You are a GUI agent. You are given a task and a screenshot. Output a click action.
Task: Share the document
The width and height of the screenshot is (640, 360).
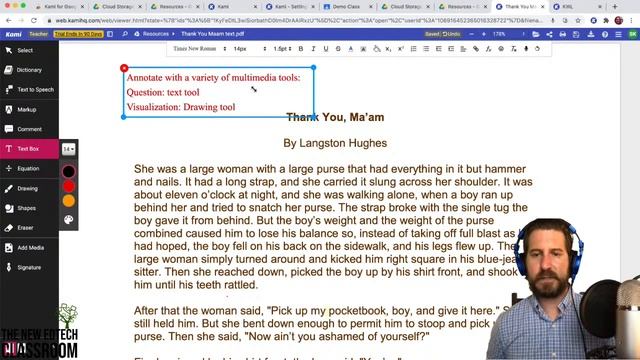tap(549, 34)
